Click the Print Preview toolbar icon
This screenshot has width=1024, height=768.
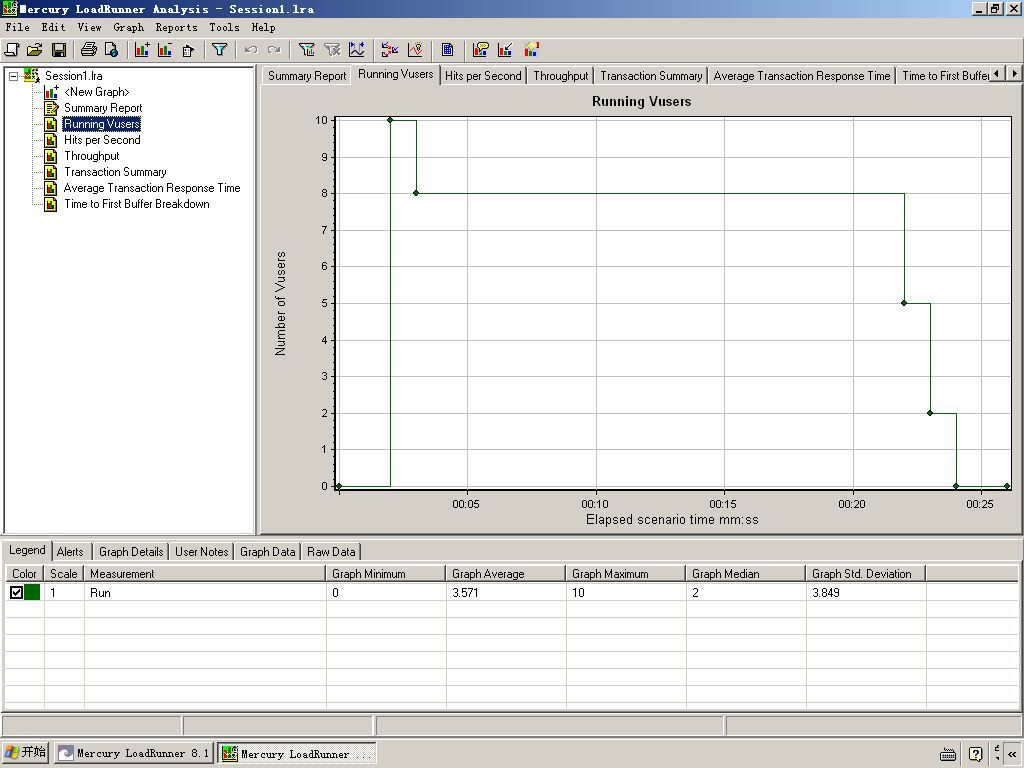pos(111,50)
